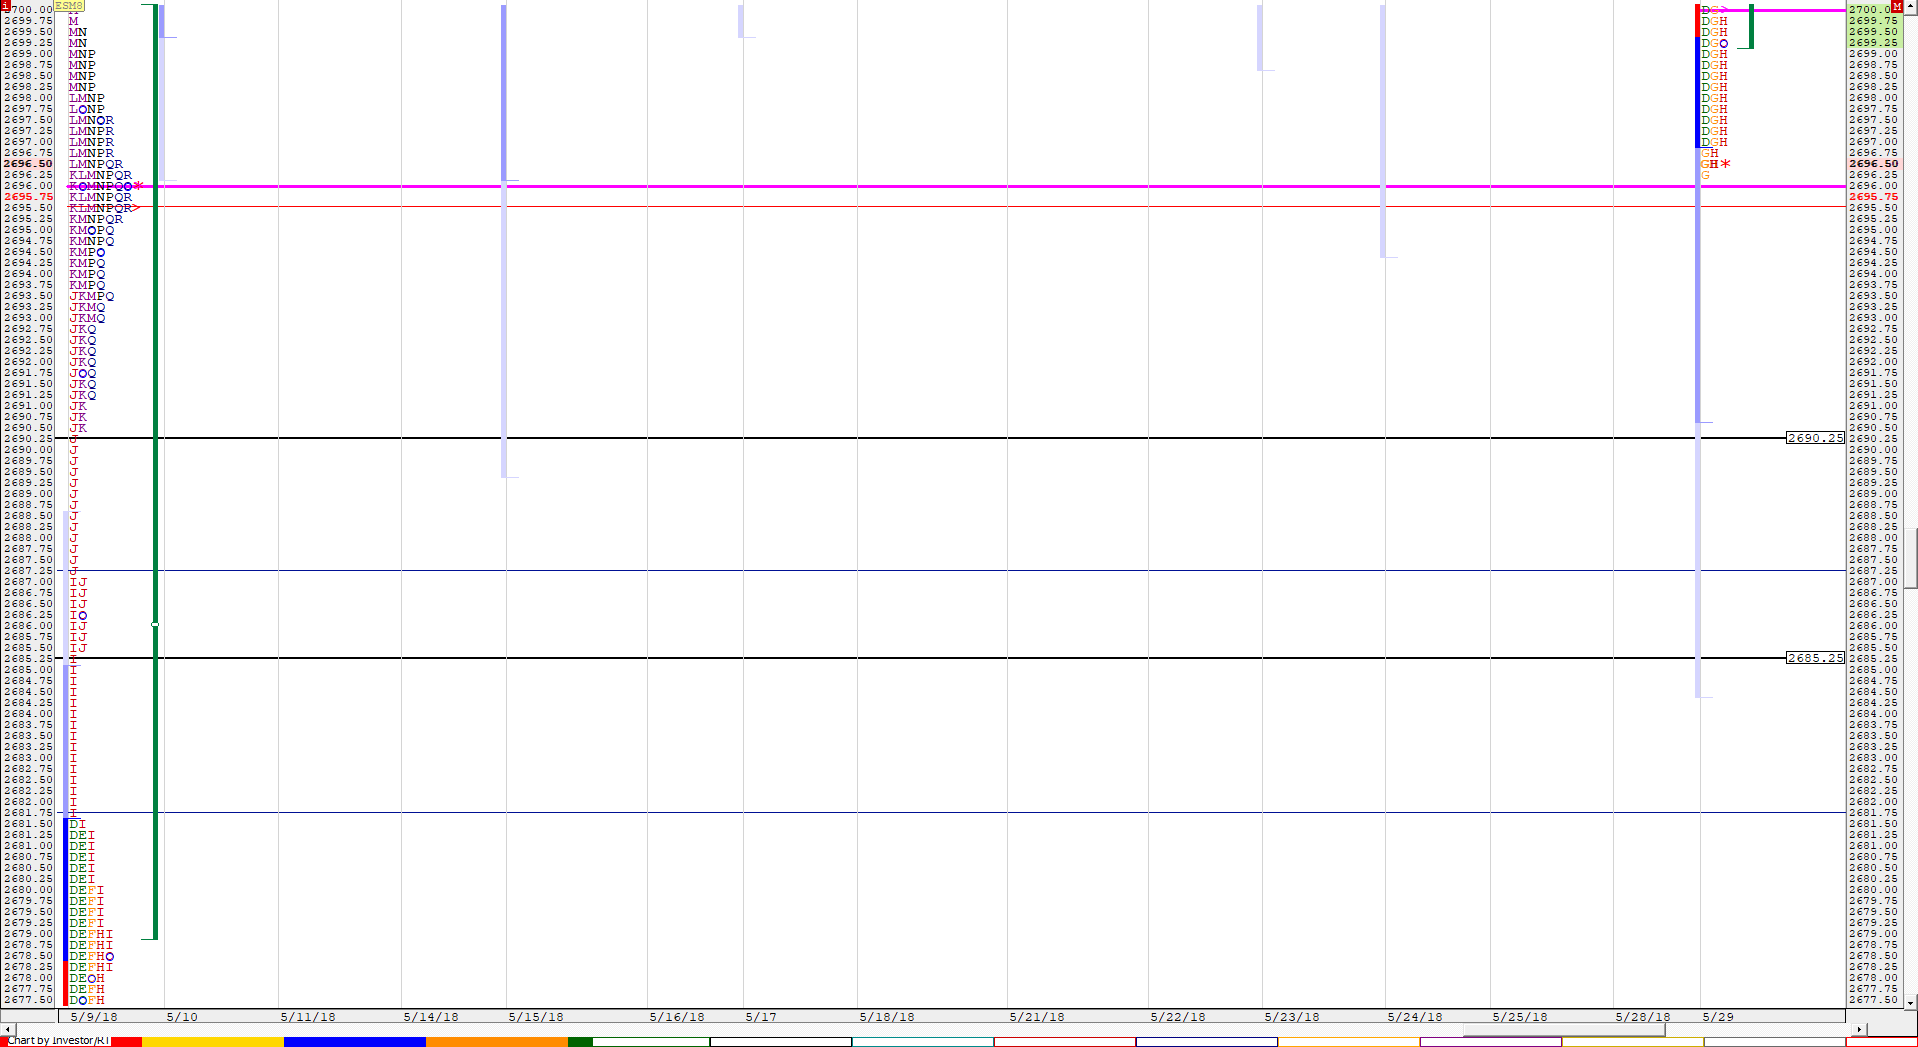1918x1047 pixels.
Task: Click the 5/25/18 date label
Action: click(x=1520, y=1017)
